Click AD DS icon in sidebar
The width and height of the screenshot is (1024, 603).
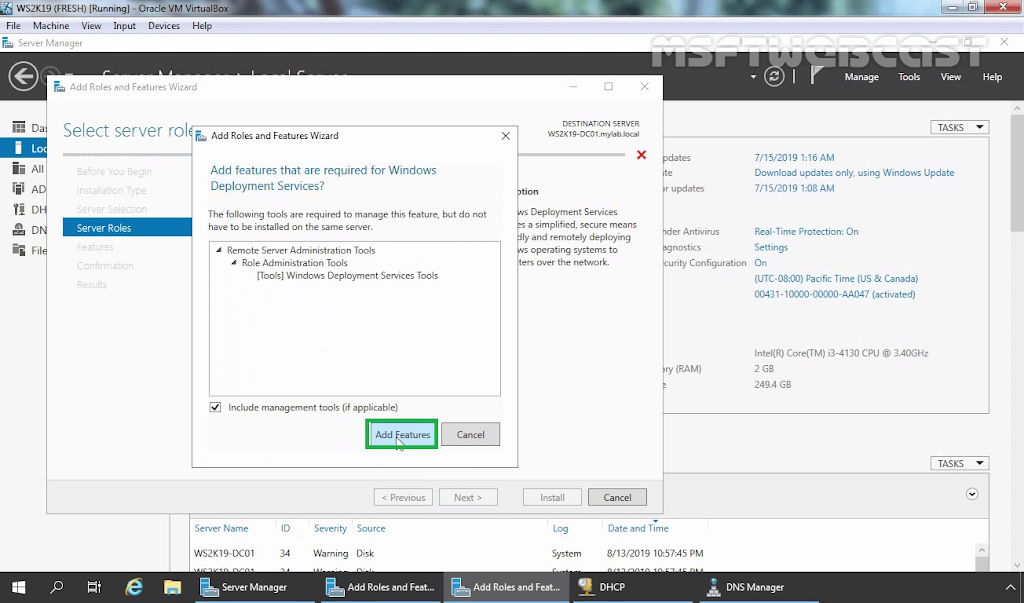(19, 189)
